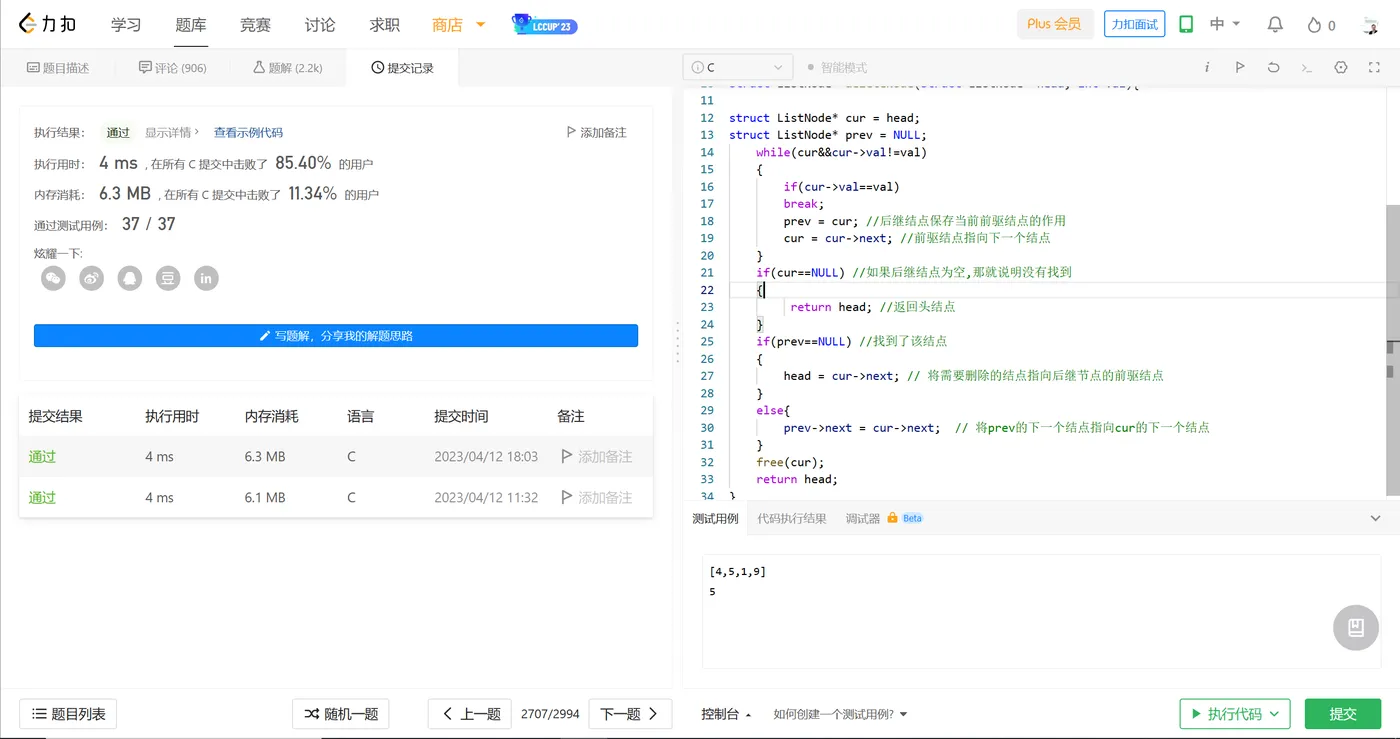Go to 上一题 previous problem
Viewport: 1400px width, 739px height.
point(470,714)
